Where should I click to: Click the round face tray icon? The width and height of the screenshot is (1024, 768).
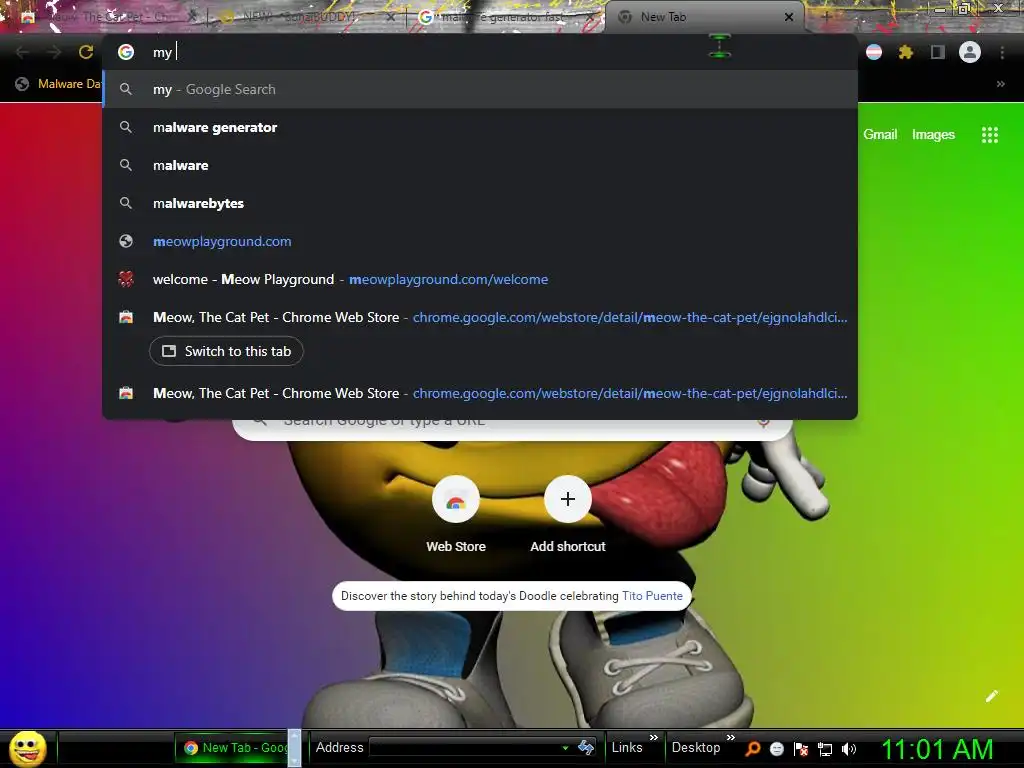click(776, 748)
